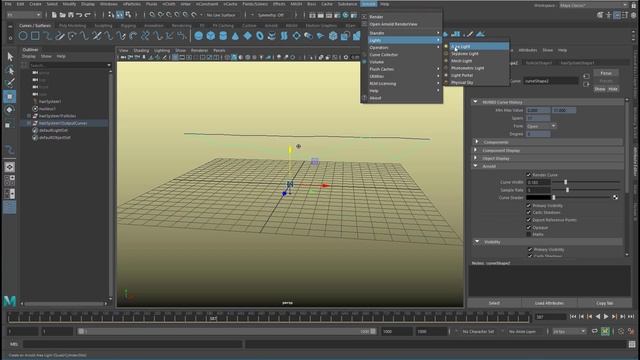Jump to end of playback range
This screenshot has width=640, height=360.
click(x=631, y=316)
